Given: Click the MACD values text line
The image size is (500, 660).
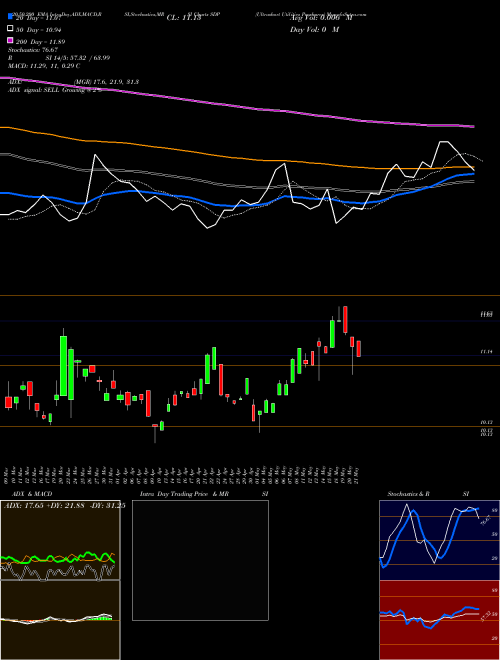Looking at the screenshot, I should point(44,66).
